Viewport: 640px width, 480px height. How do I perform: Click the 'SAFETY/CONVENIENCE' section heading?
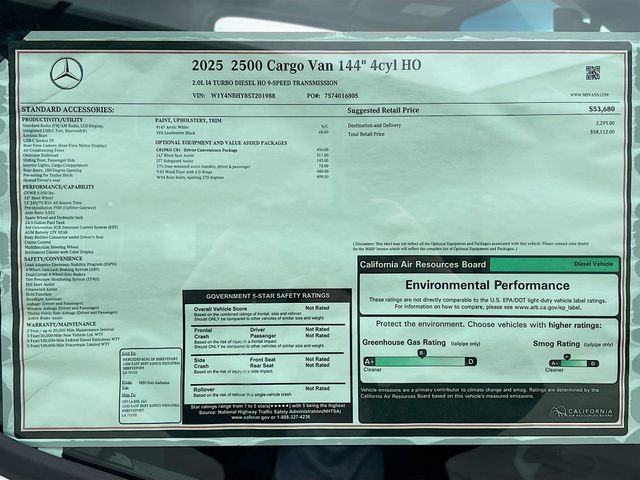pos(53,259)
